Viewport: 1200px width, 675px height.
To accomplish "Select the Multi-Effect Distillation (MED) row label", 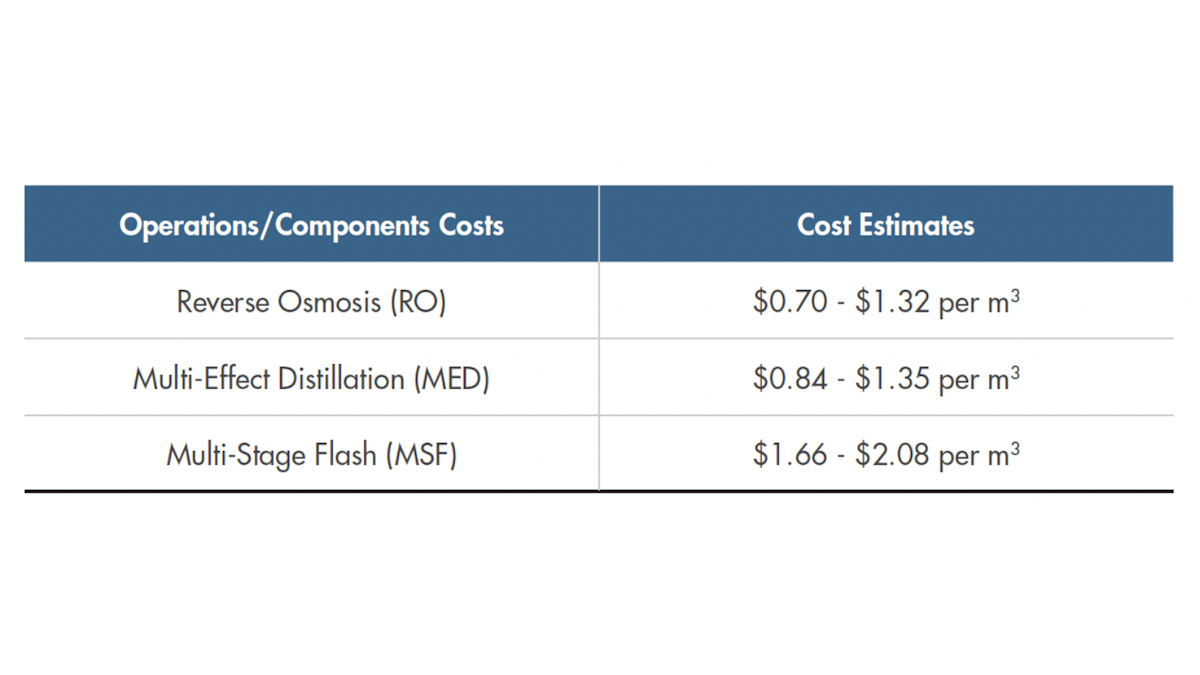I will click(311, 379).
